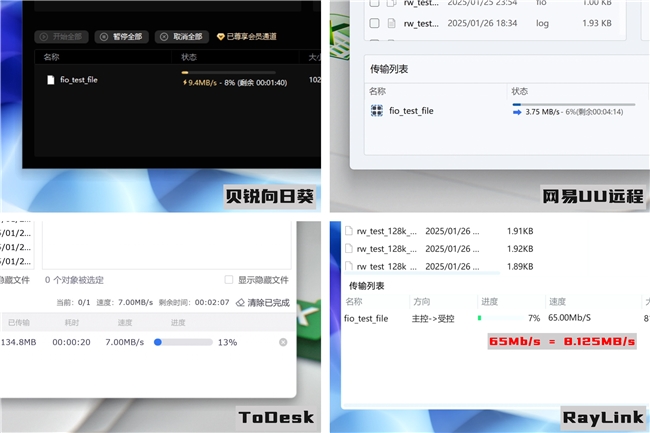Viewport: 650px width, 433px height.
Task: Enable the 显示隐藏文件 checkbox in ToDesk
Action: click(x=229, y=280)
